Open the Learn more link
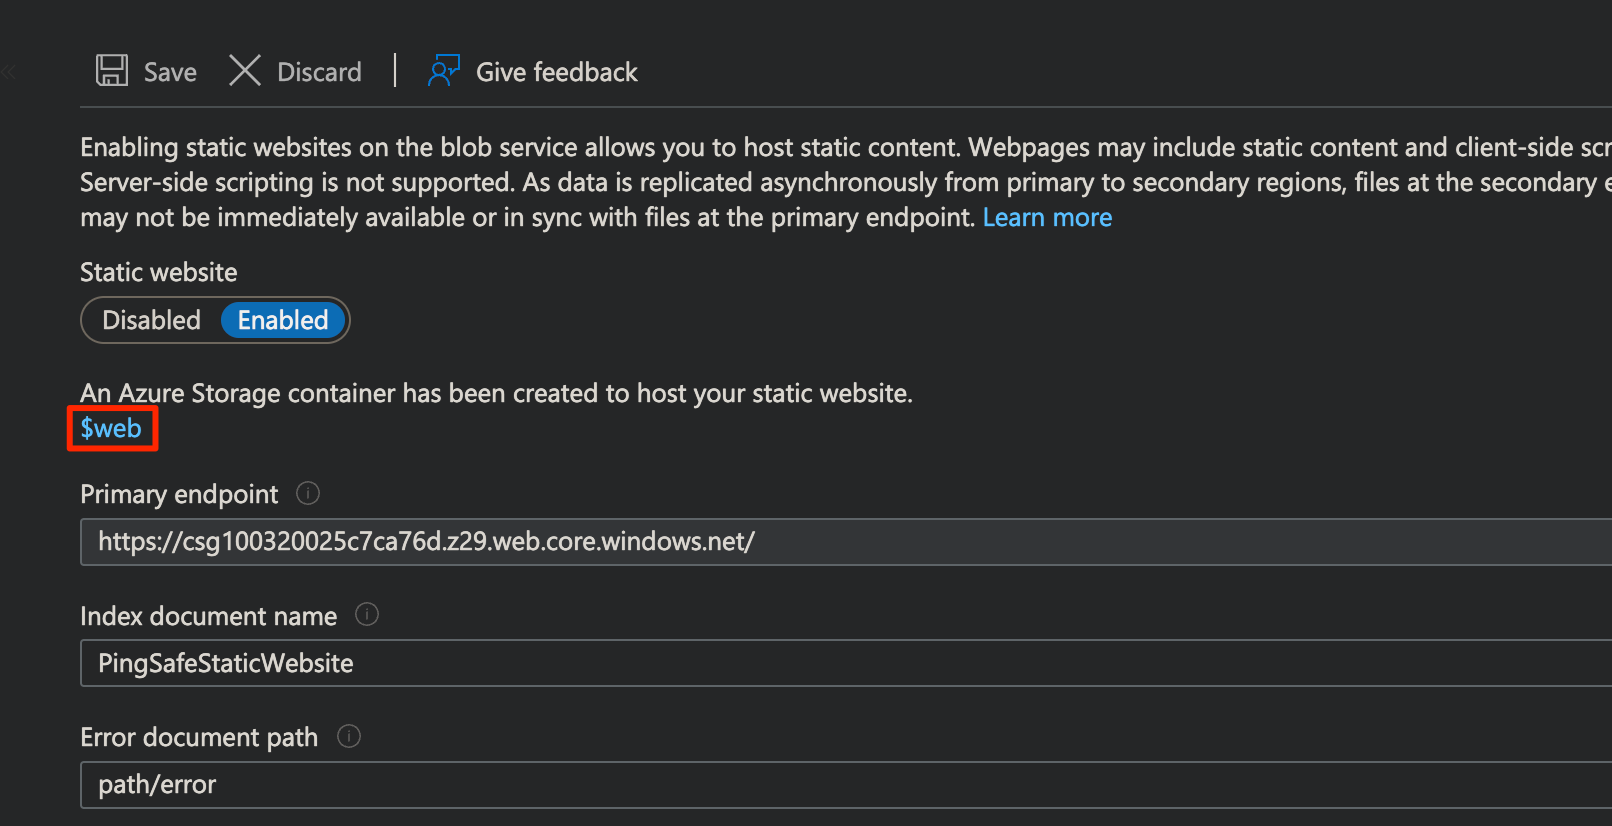The height and width of the screenshot is (826, 1612). click(1047, 217)
